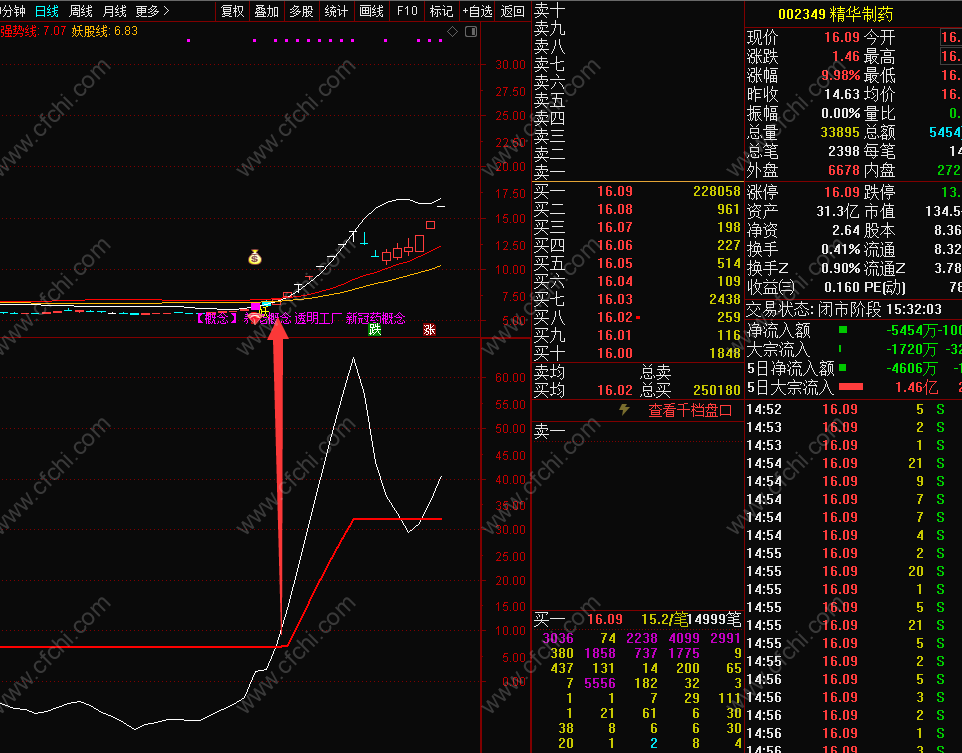Select the 买二 price 16.08 row
Viewport: 962px width, 753px height.
637,209
